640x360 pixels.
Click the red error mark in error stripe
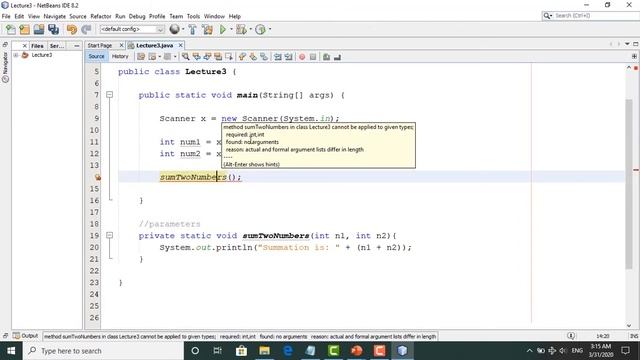pos(636,170)
